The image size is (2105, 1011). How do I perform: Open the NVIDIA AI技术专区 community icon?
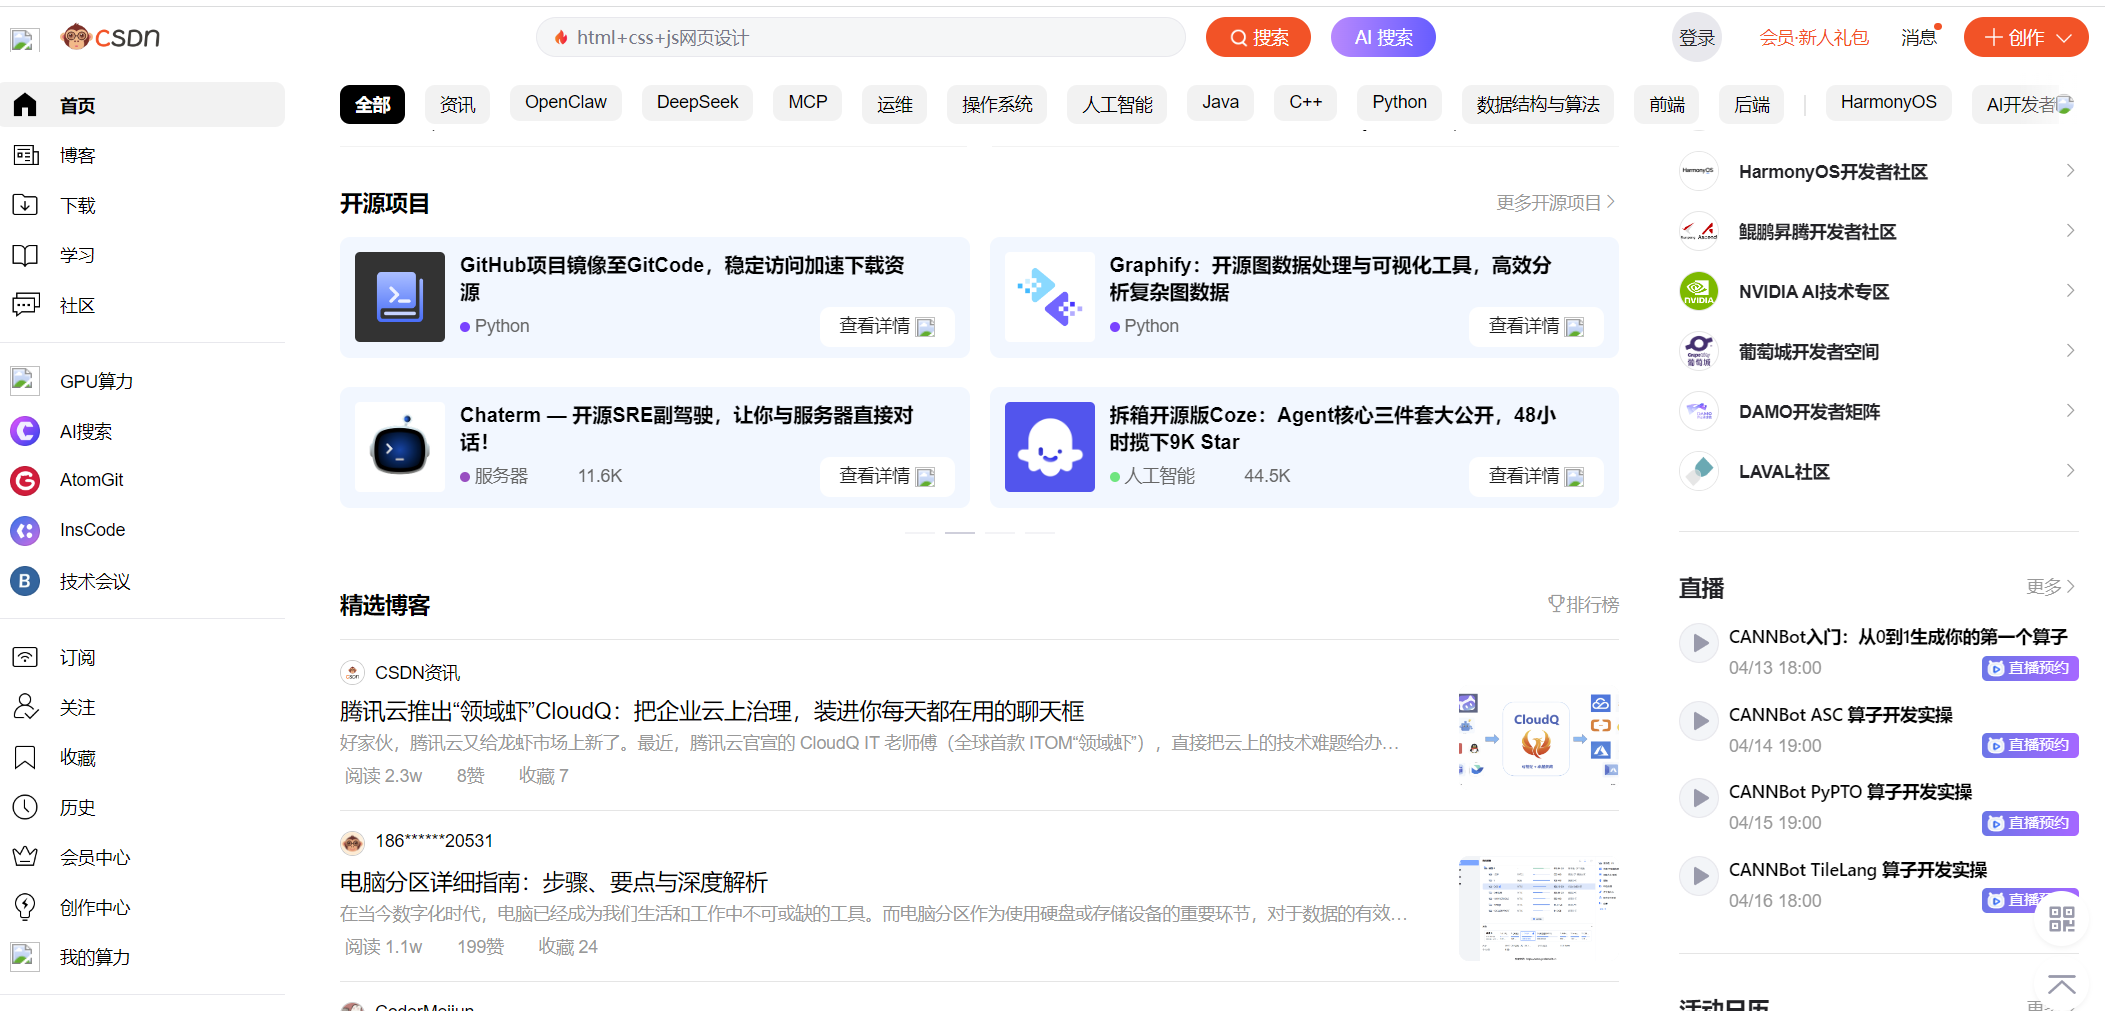tap(1698, 292)
